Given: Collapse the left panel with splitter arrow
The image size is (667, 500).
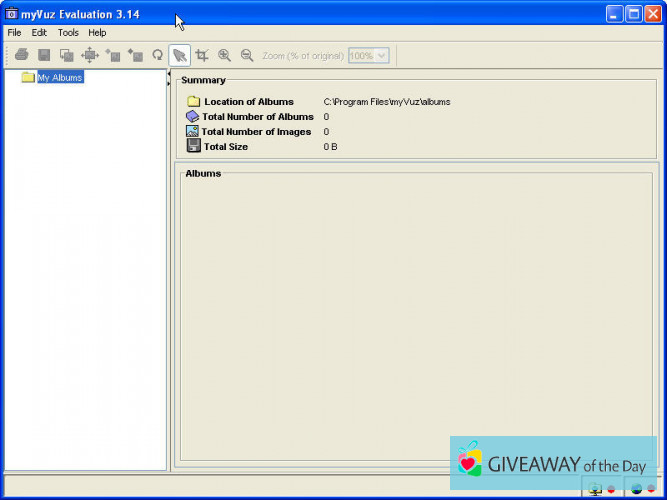Looking at the screenshot, I should [x=169, y=75].
